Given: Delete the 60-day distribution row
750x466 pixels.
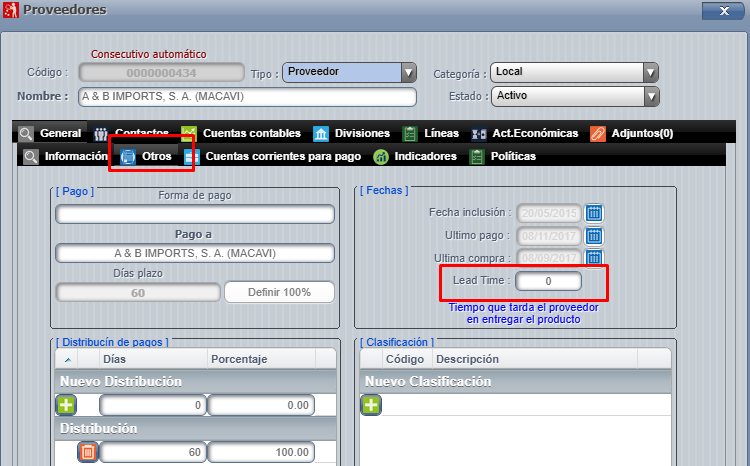Looking at the screenshot, I should (88, 452).
